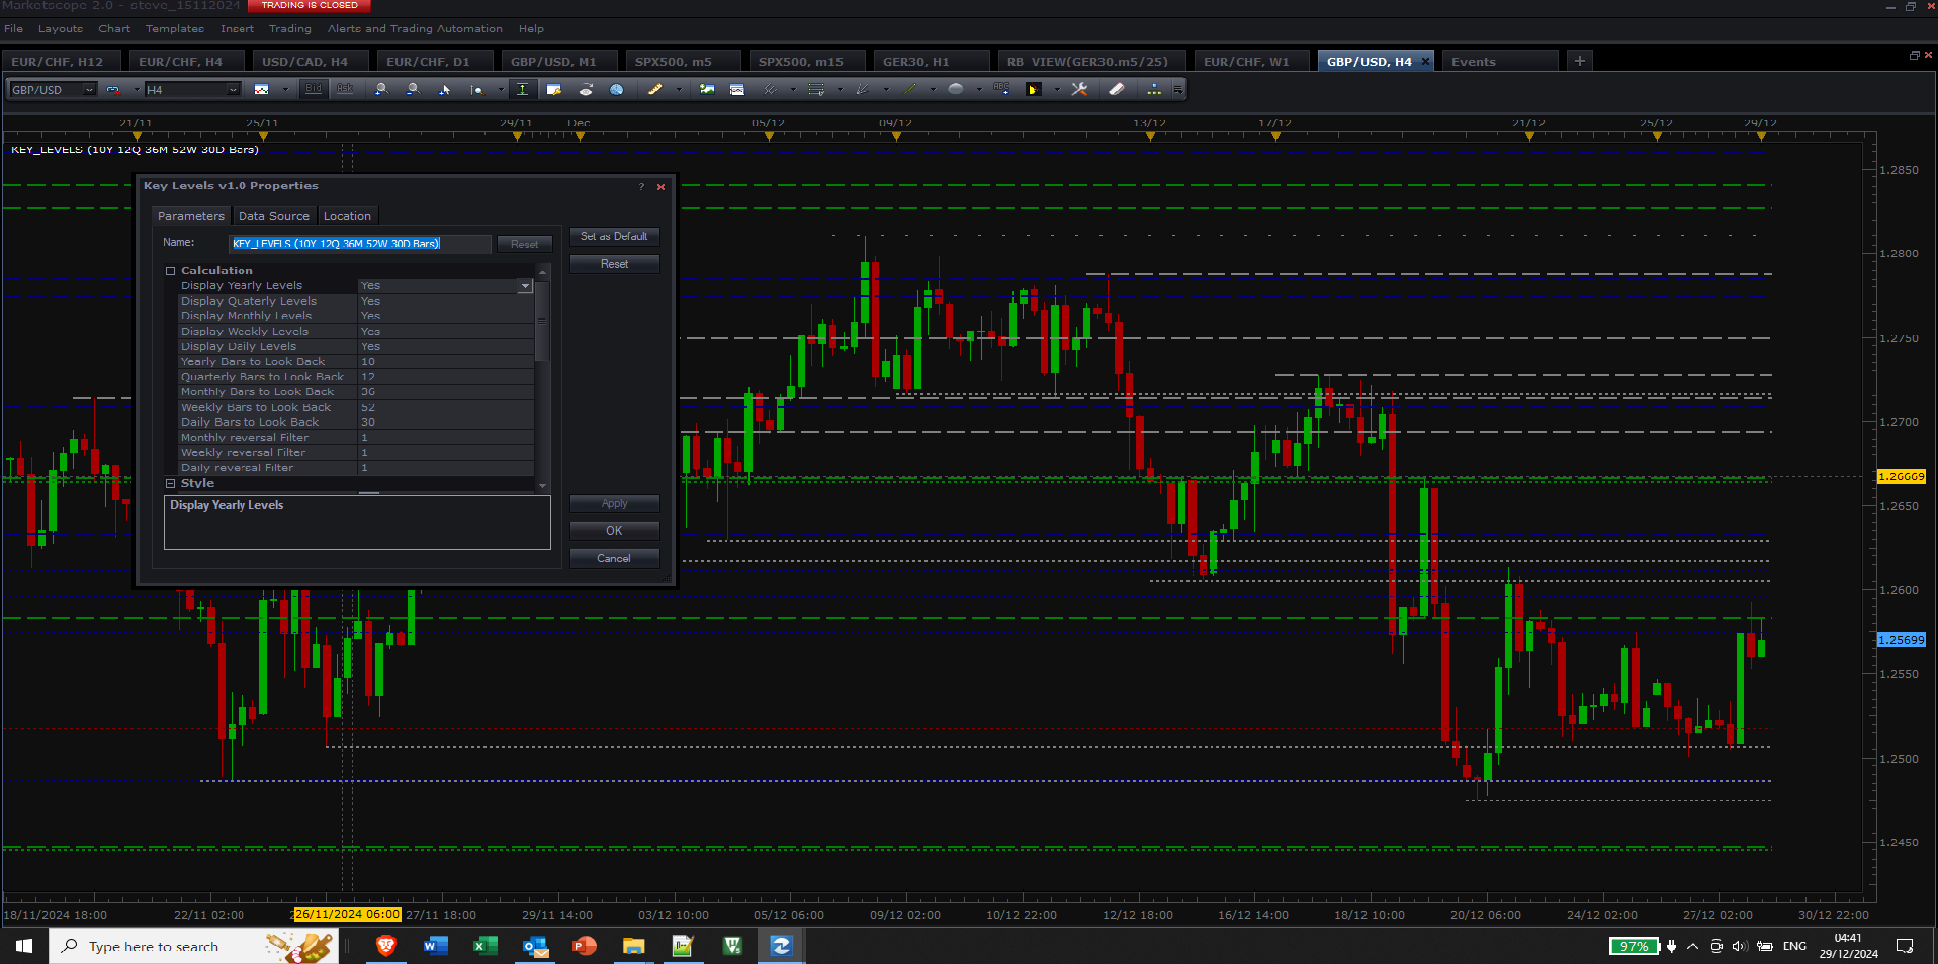
Task: Add a new chart tab with plus button
Action: pos(1580,61)
